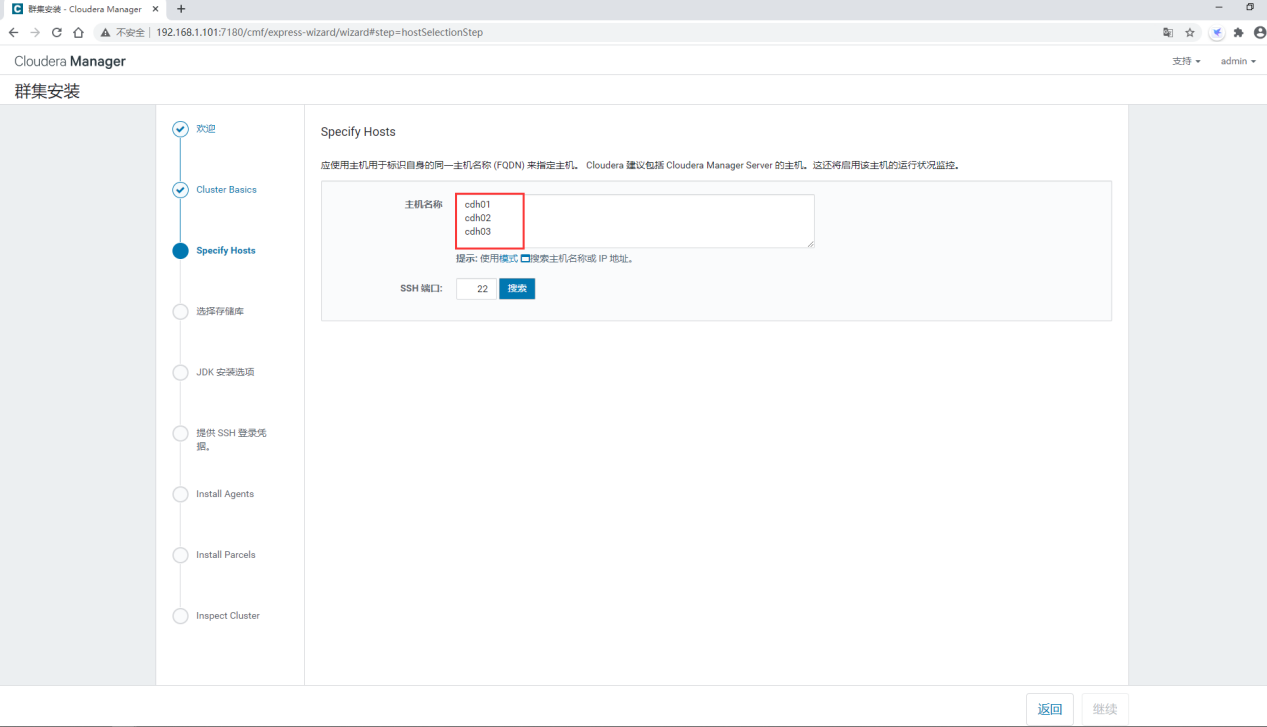Click the Specify Hosts active step dot
Viewport: 1267px width, 727px height.
point(180,251)
